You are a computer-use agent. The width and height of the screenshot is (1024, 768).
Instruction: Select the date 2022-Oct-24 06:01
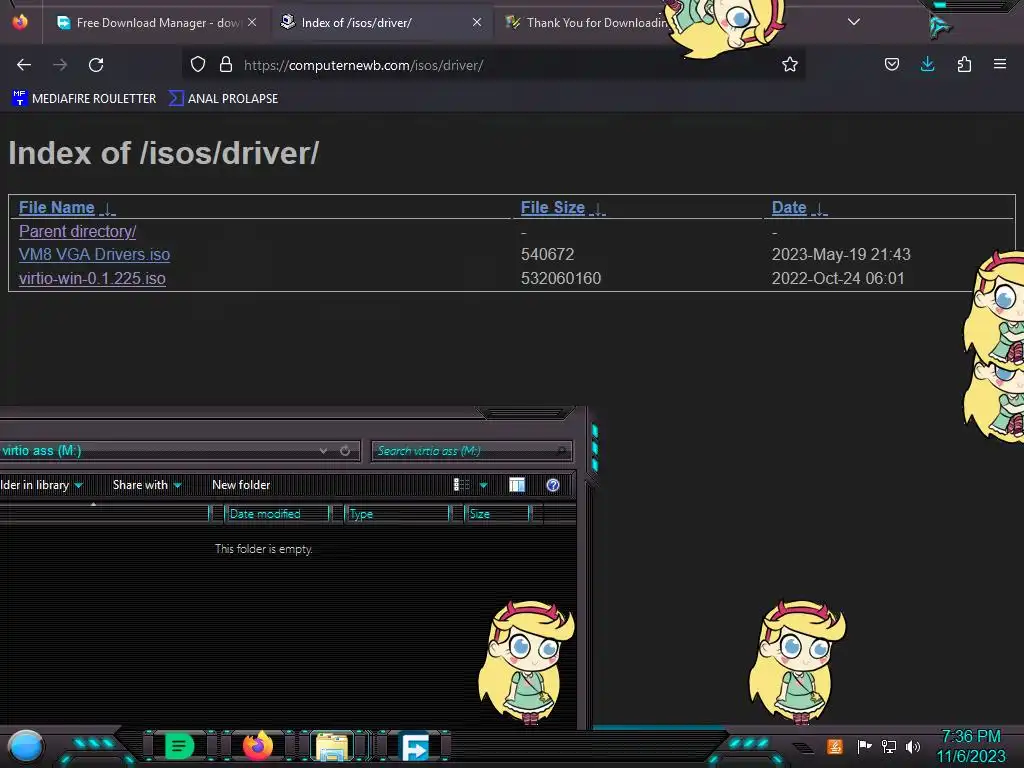coord(838,278)
